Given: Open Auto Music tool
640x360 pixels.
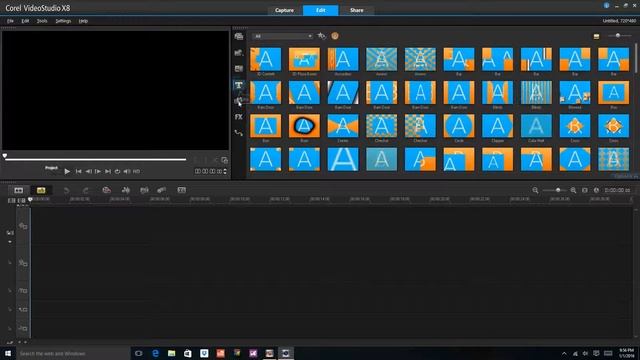Looking at the screenshot, I should (144, 190).
